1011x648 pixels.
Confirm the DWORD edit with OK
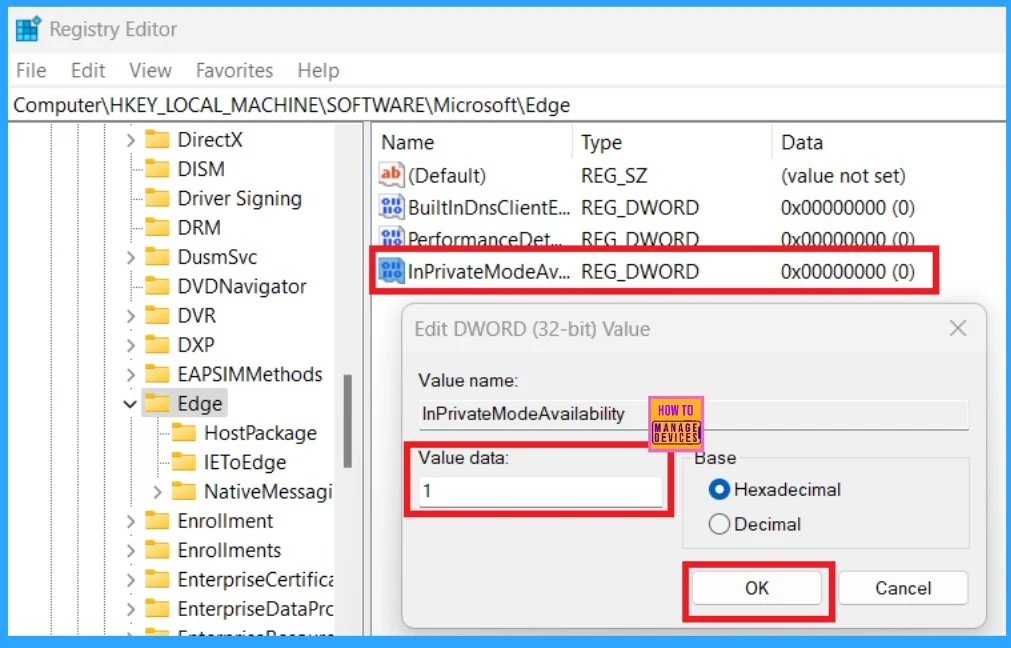click(757, 588)
